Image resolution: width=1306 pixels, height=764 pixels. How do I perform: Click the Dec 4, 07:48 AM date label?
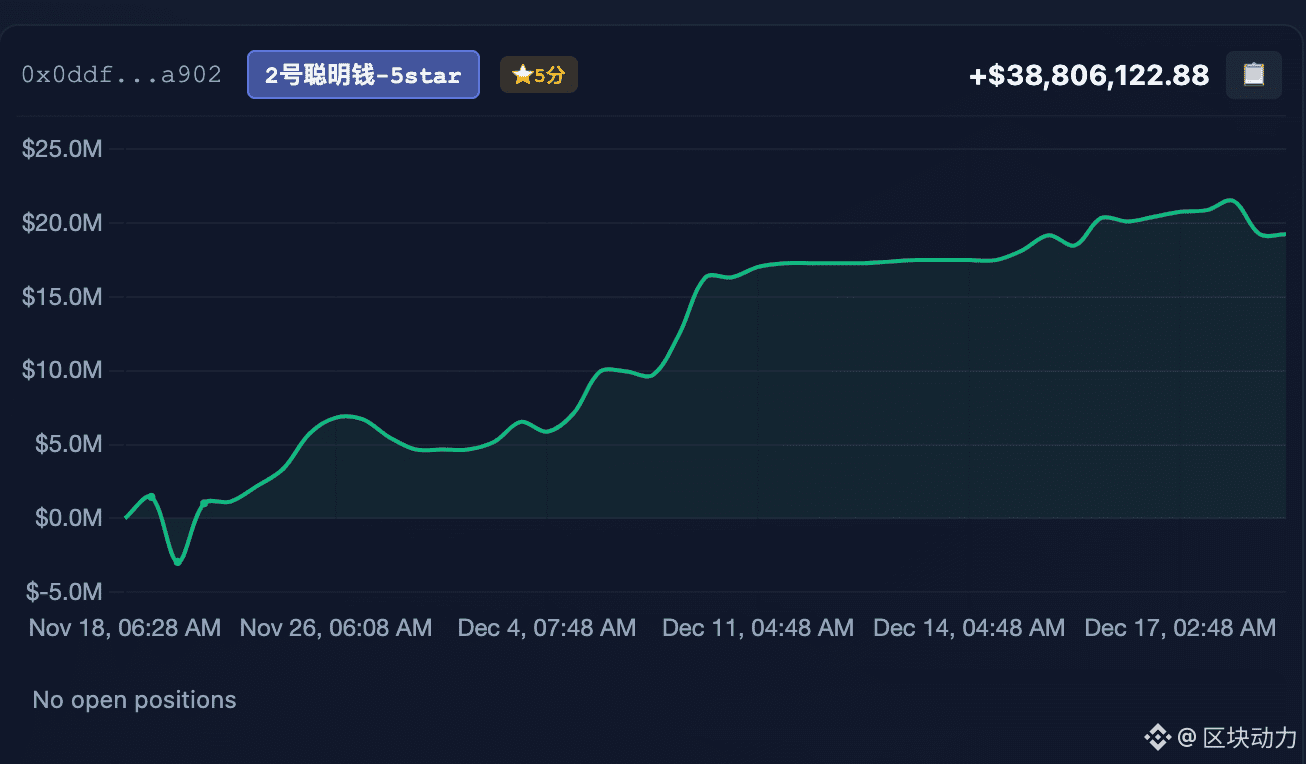(547, 628)
